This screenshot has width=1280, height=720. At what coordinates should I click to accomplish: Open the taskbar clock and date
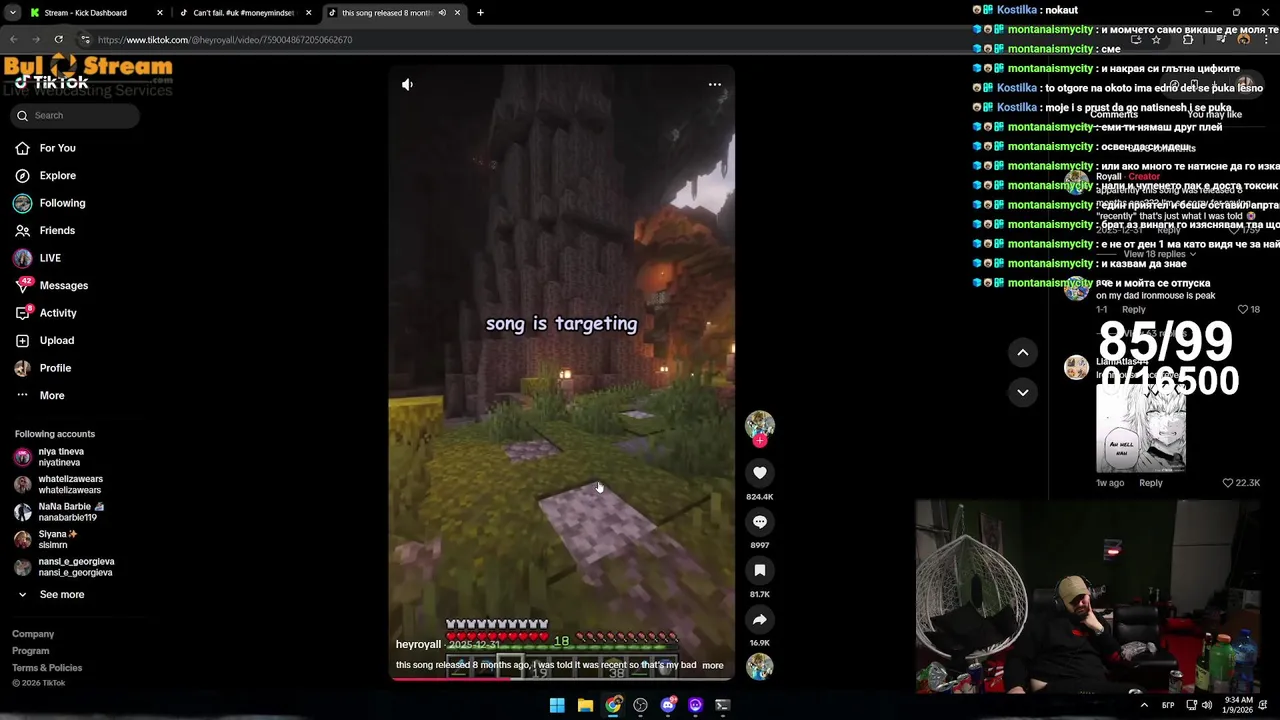1237,705
